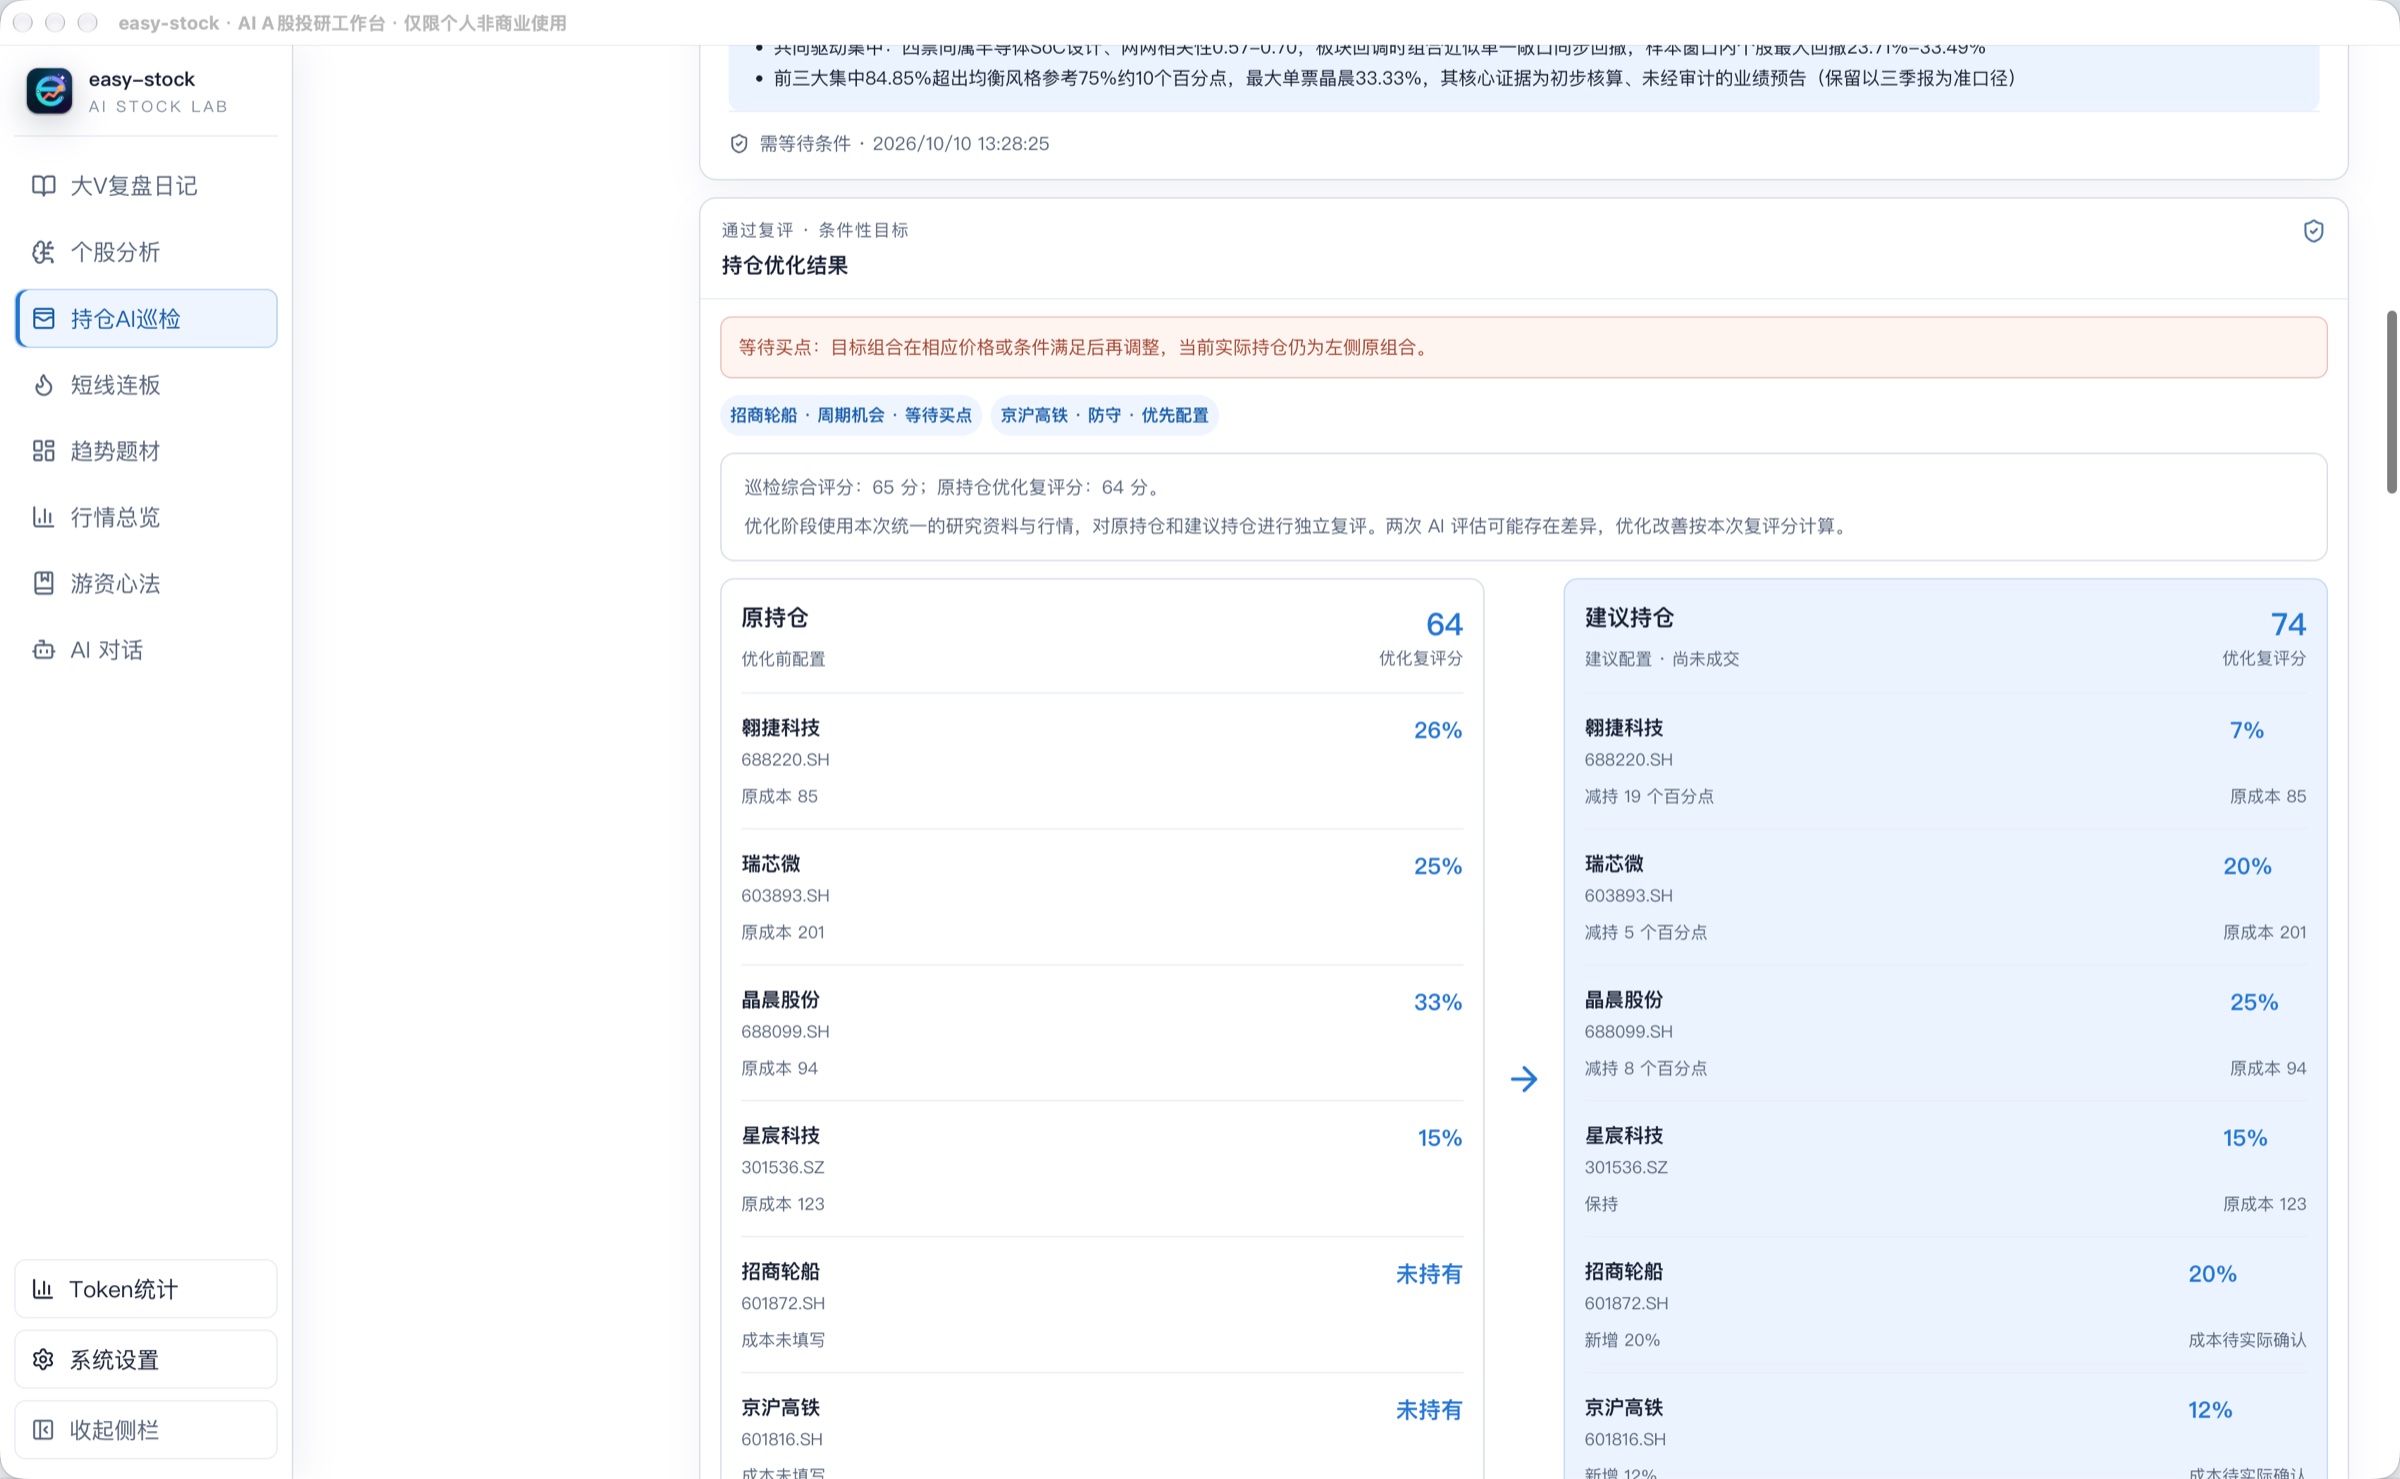
Task: Click the 短线连板 flame icon
Action: click(x=43, y=385)
